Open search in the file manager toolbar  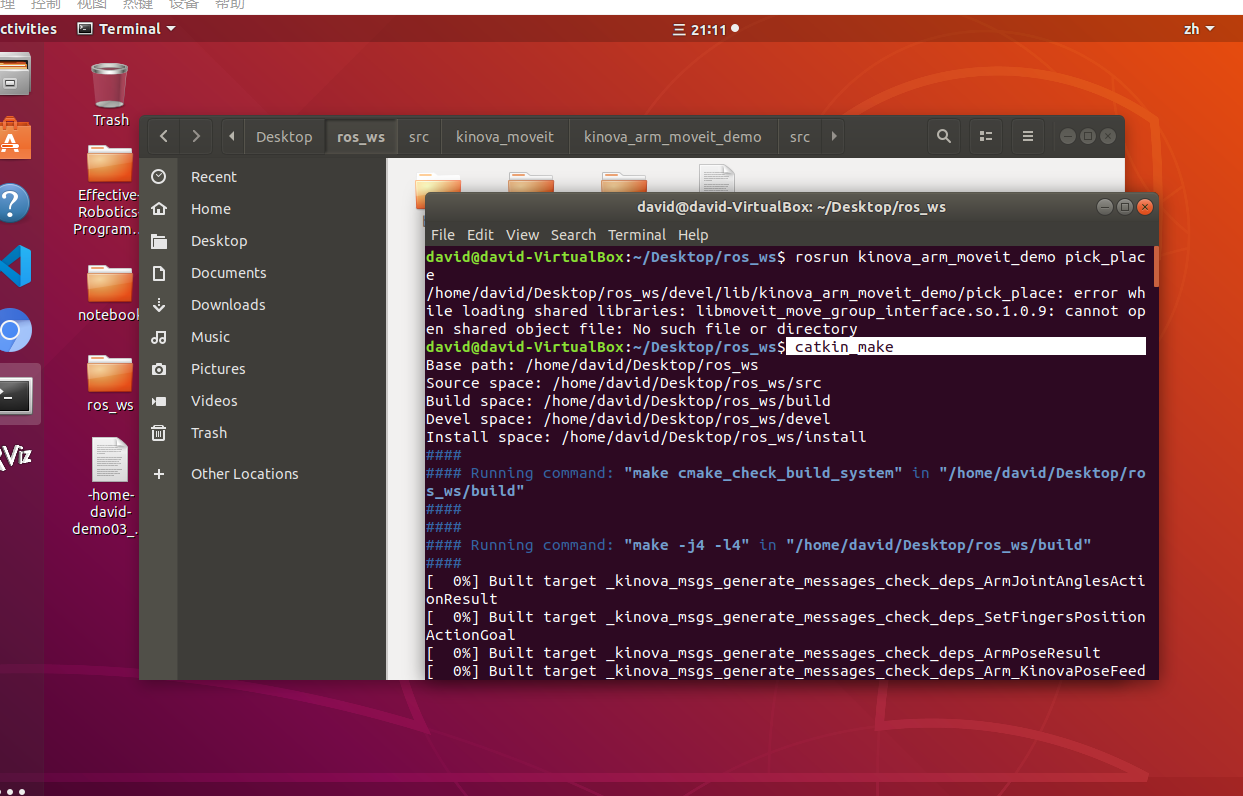click(943, 135)
